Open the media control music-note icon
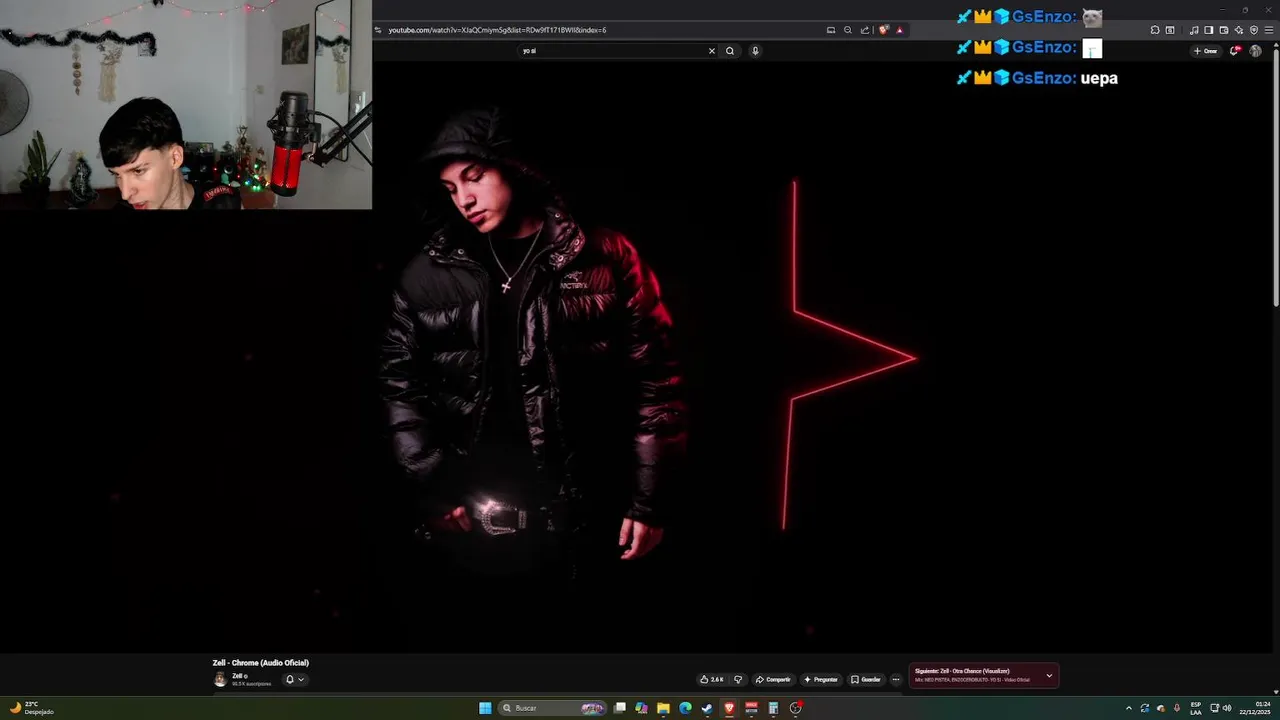The image size is (1280, 720). [x=1194, y=30]
